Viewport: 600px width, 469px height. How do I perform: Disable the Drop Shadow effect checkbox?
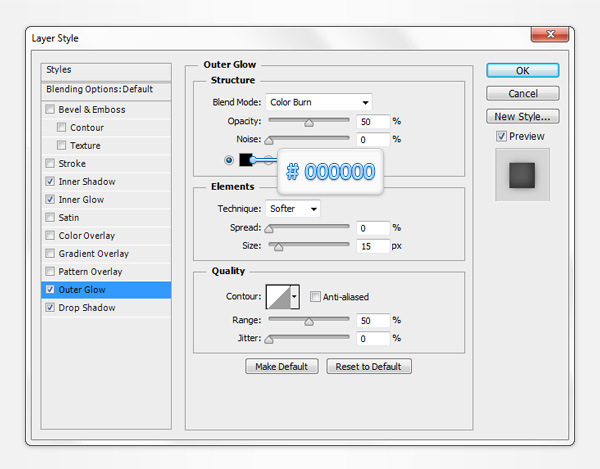51,308
